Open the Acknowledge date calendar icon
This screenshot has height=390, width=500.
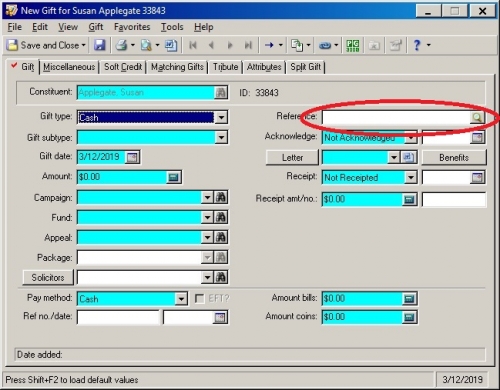477,137
